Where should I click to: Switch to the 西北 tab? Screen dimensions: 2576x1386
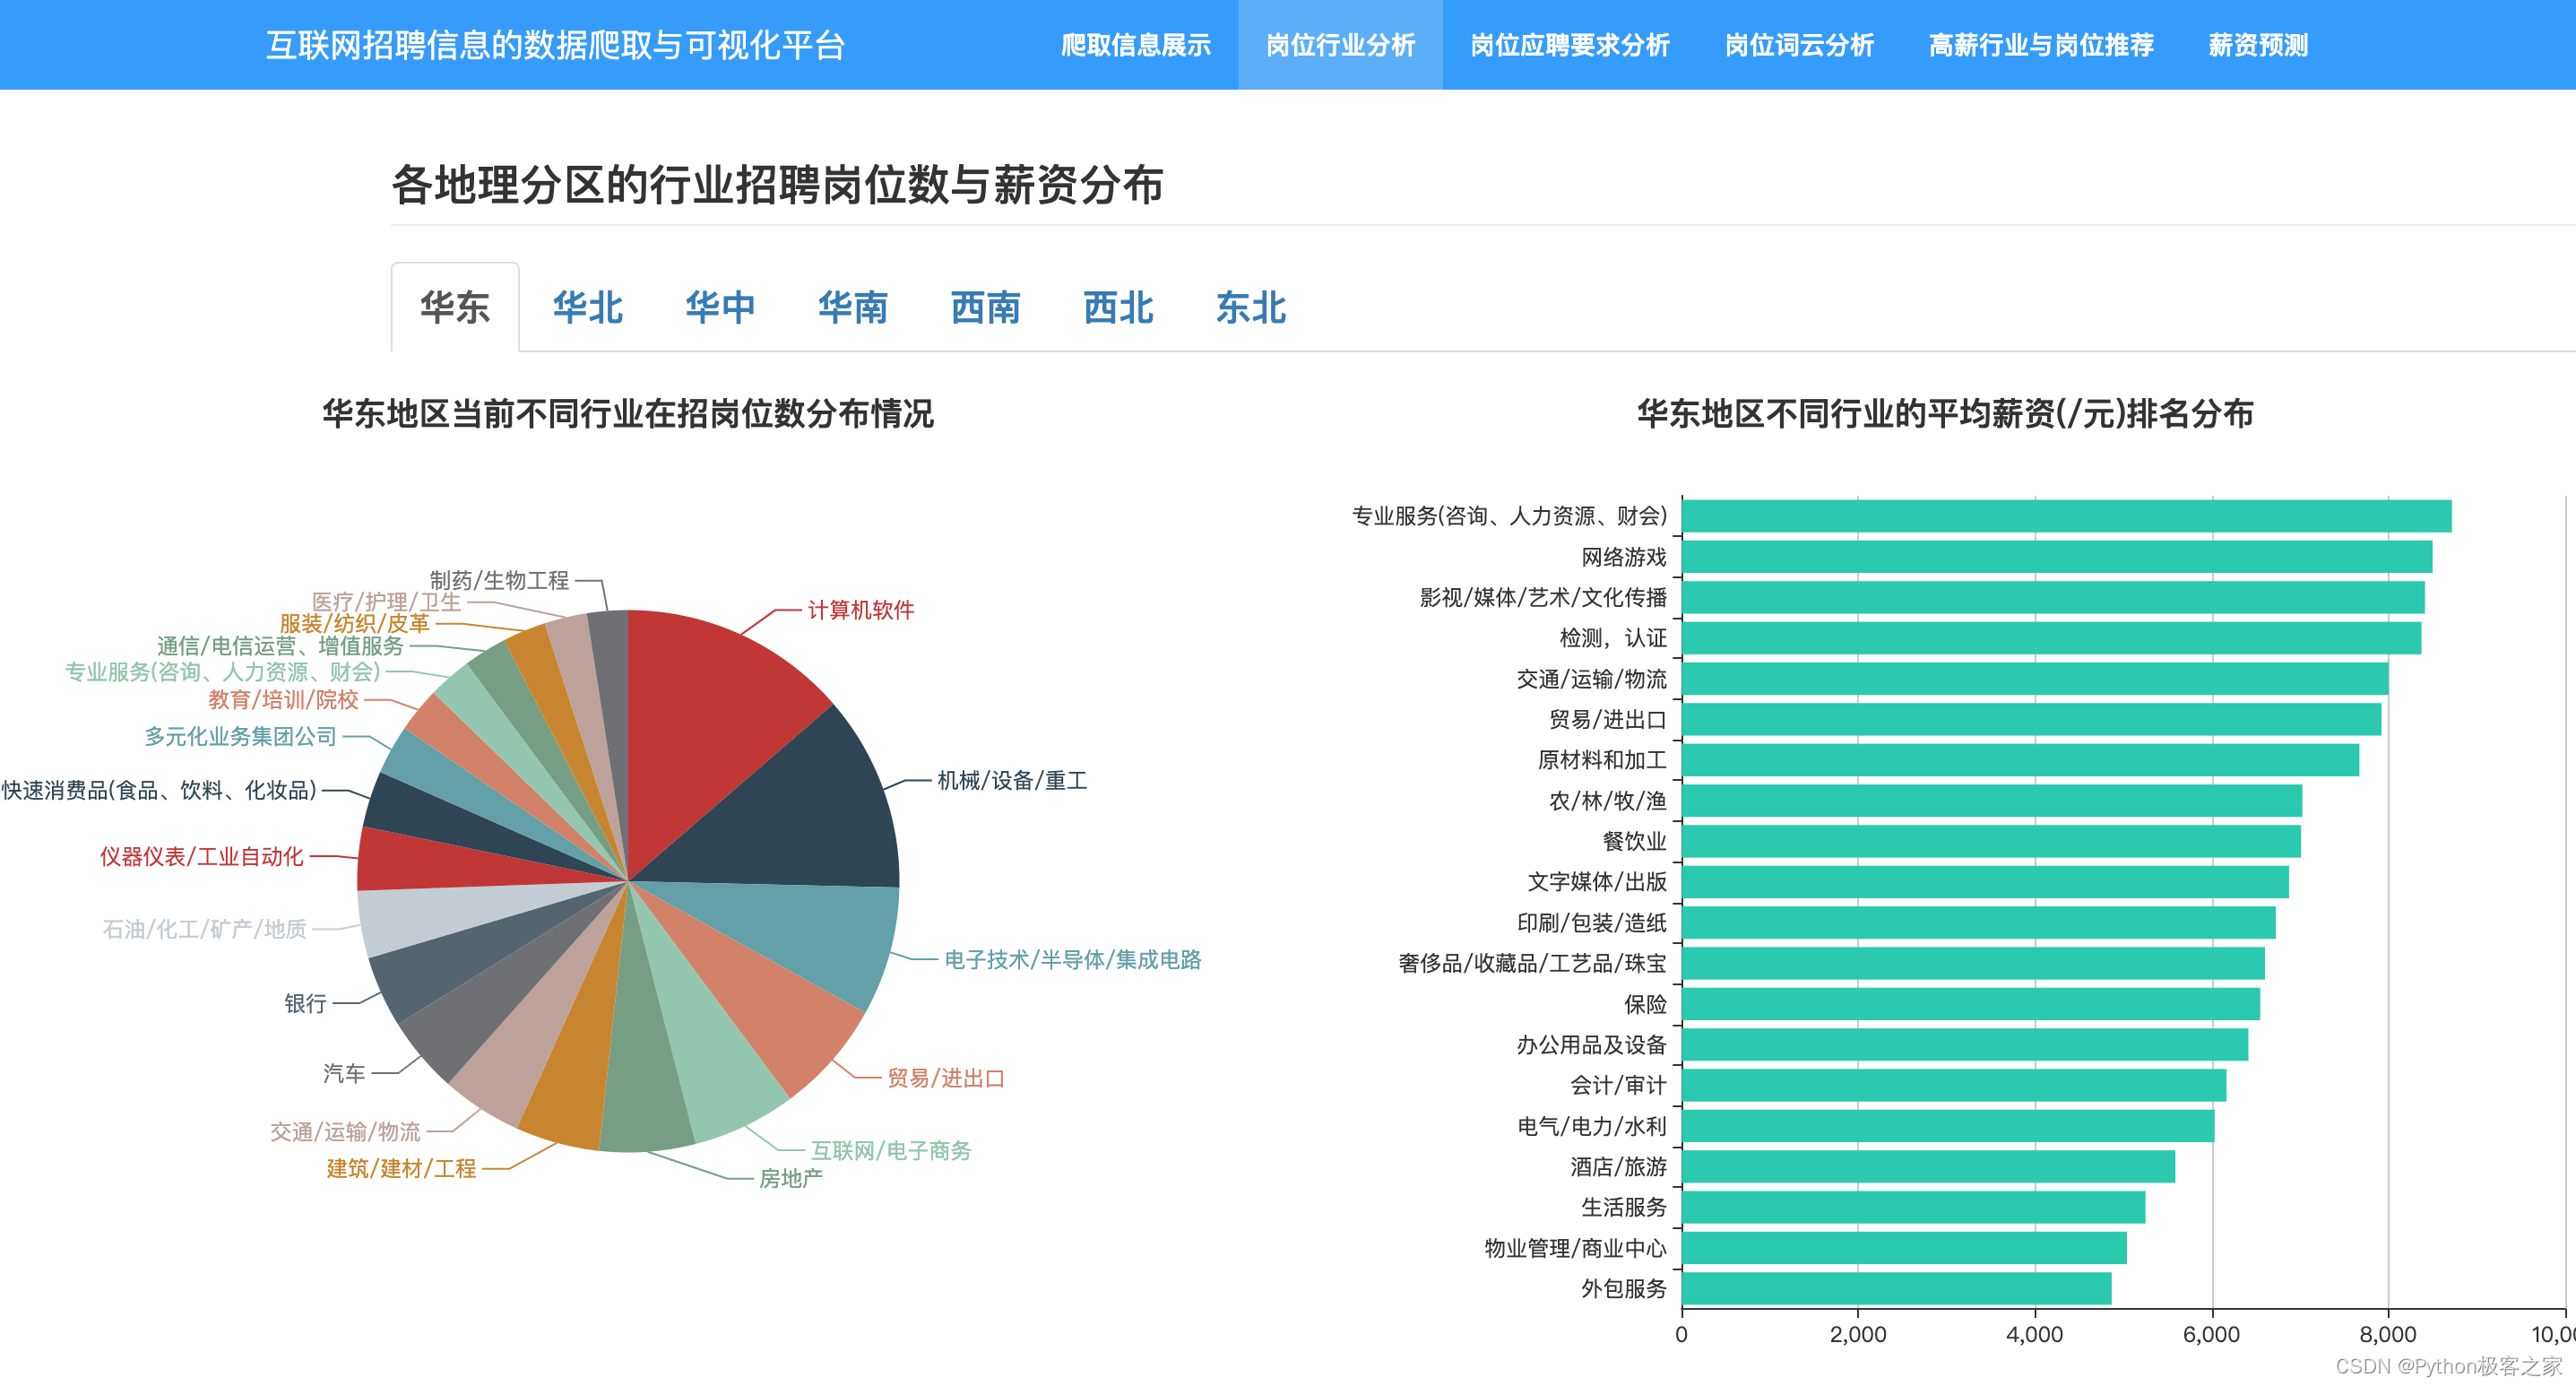click(1118, 307)
